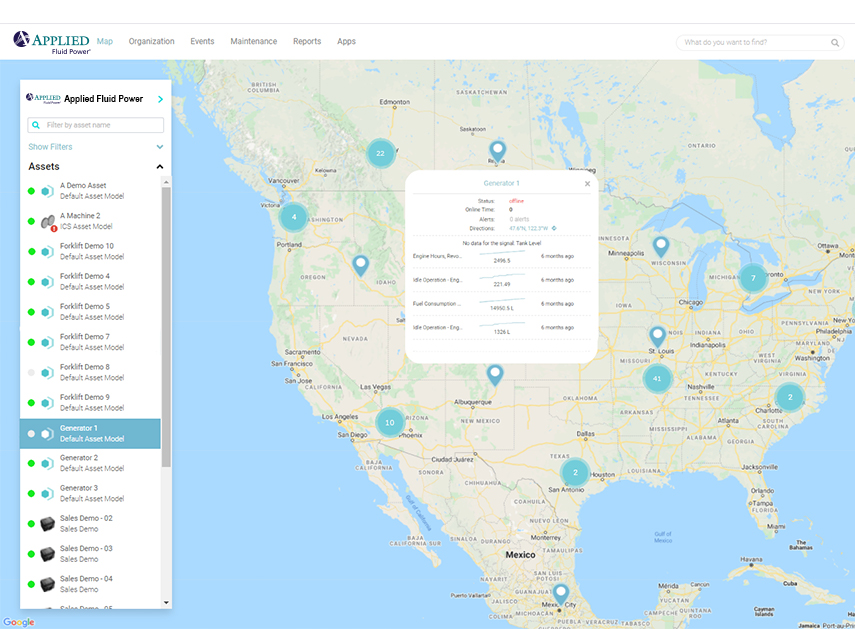The width and height of the screenshot is (855, 629).
Task: Click the Applied Fluid Power logo
Action: [52, 42]
